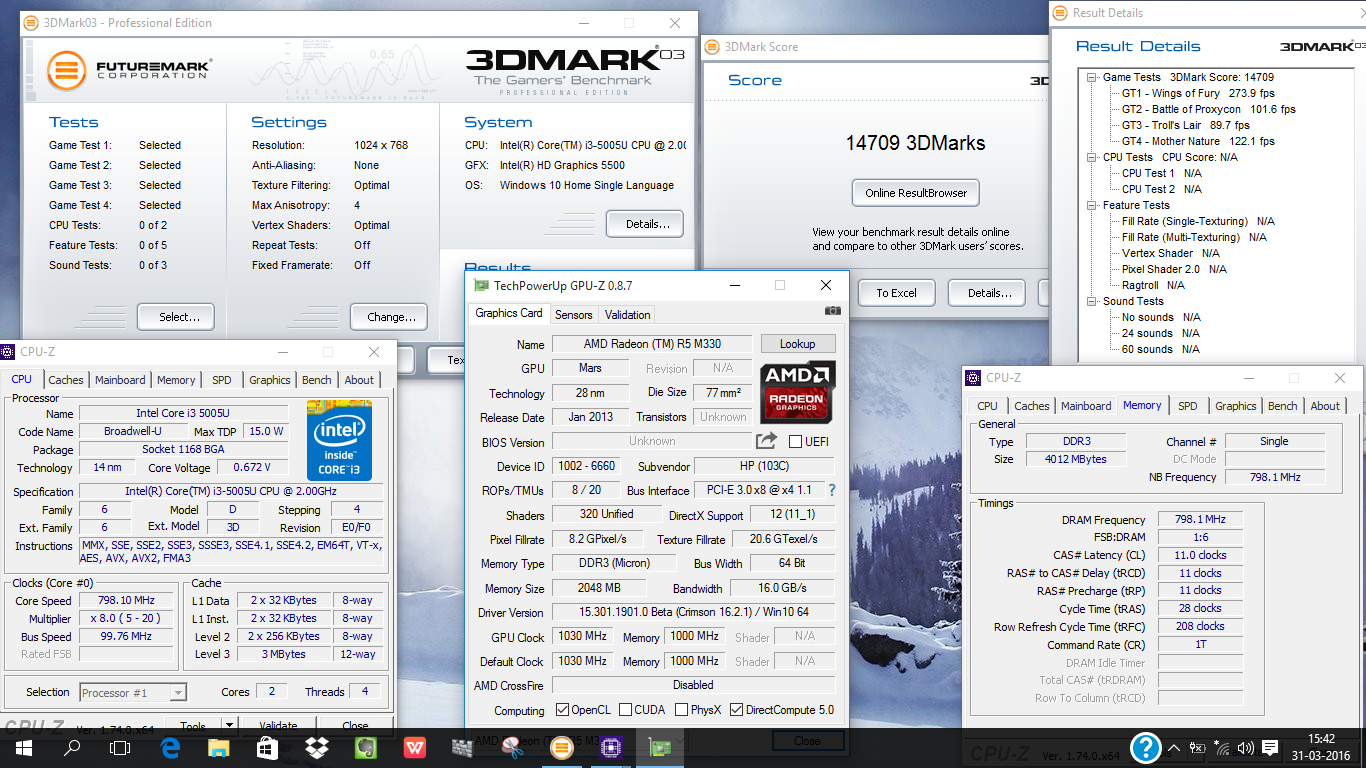Open the Graphics tab in right CPU-Z
The width and height of the screenshot is (1366, 768).
1236,406
